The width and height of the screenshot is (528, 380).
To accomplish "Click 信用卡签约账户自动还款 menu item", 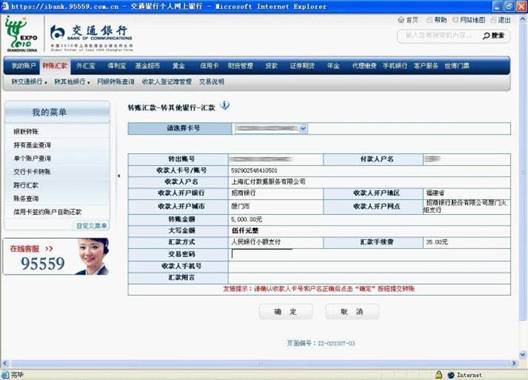I will pos(47,212).
